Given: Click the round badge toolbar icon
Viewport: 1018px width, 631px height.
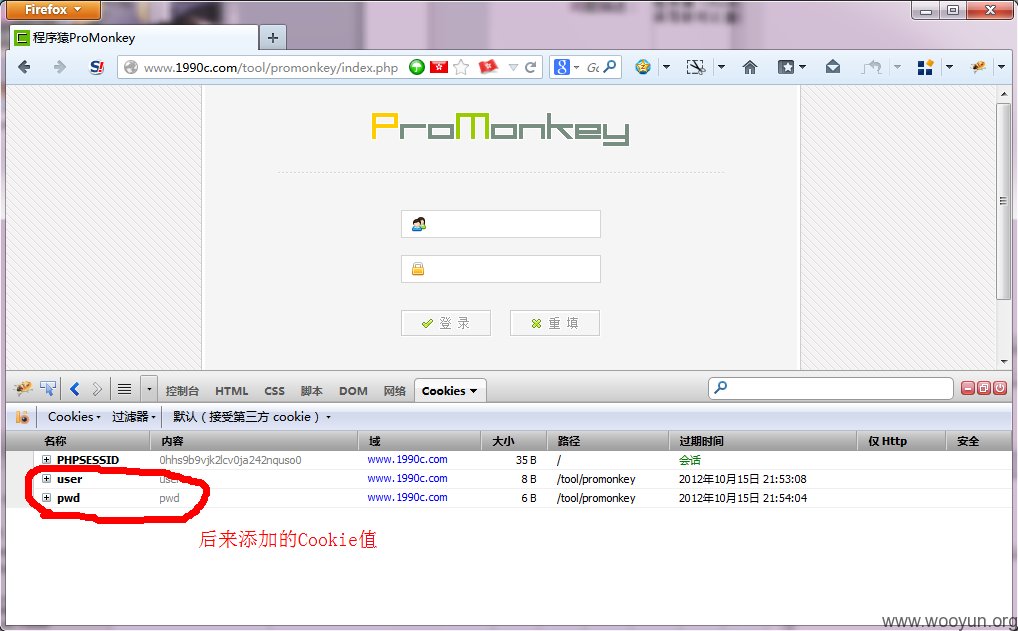Looking at the screenshot, I should pos(643,67).
